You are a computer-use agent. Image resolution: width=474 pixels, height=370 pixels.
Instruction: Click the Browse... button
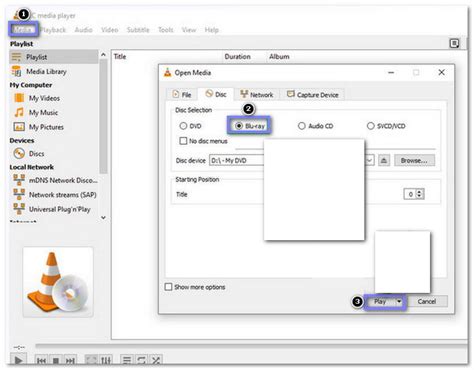[x=414, y=160]
